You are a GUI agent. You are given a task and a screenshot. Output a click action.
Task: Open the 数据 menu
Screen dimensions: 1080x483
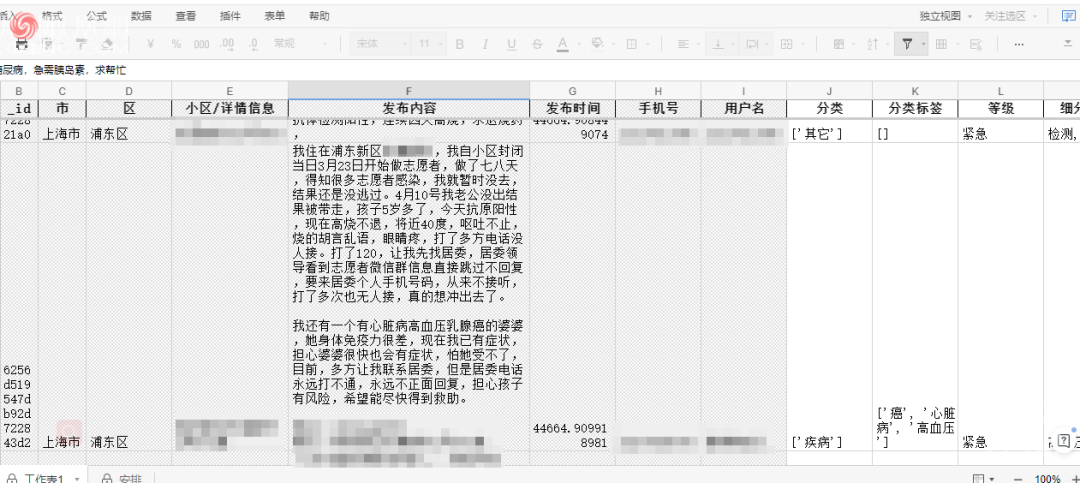[x=141, y=16]
